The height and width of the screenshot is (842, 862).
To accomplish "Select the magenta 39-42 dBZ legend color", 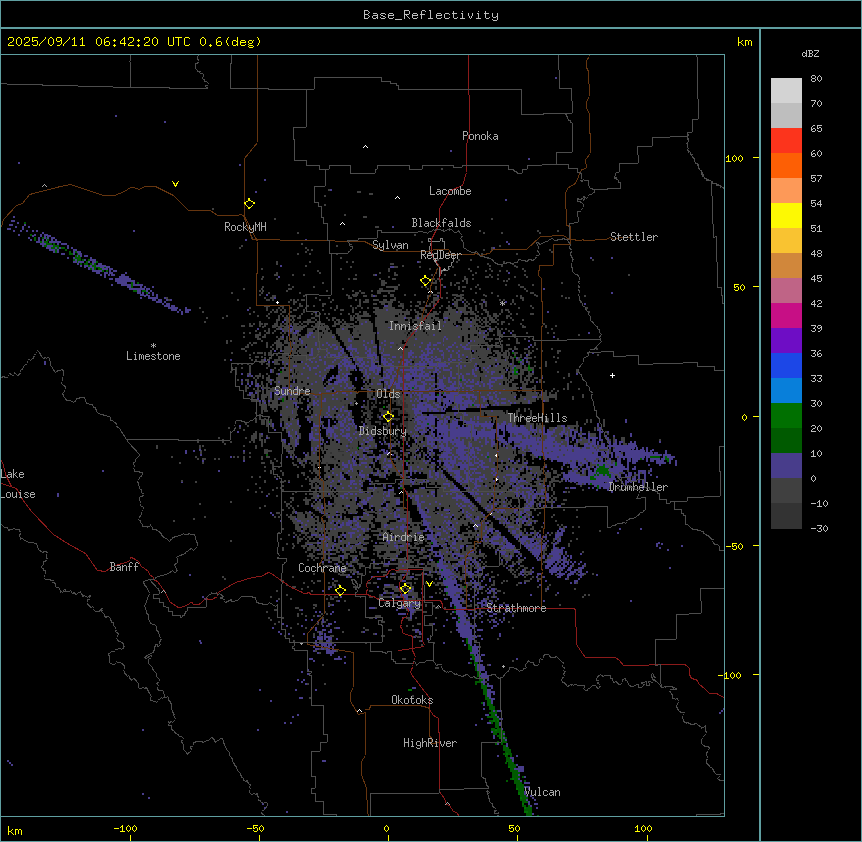I will [786, 315].
